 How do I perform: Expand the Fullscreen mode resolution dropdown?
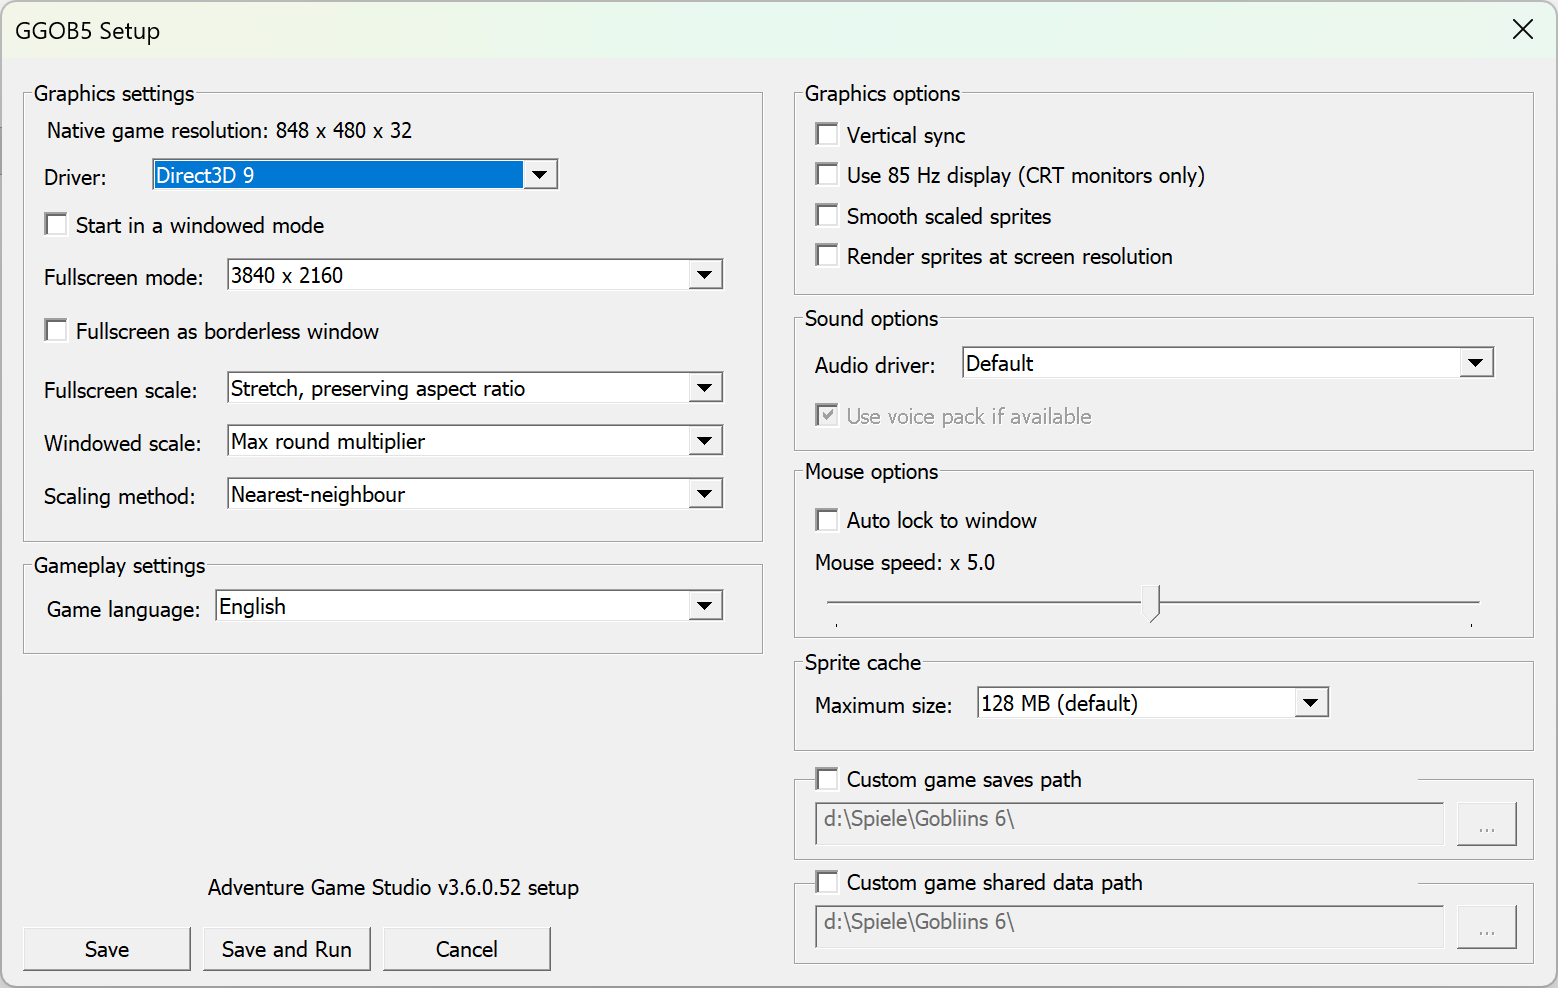point(704,275)
